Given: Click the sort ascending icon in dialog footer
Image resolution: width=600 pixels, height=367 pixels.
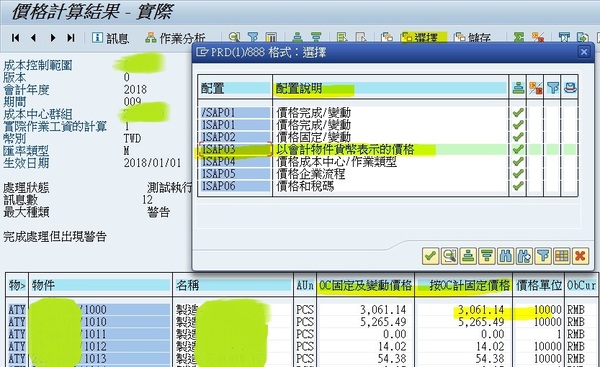Looking at the screenshot, I should click(468, 256).
